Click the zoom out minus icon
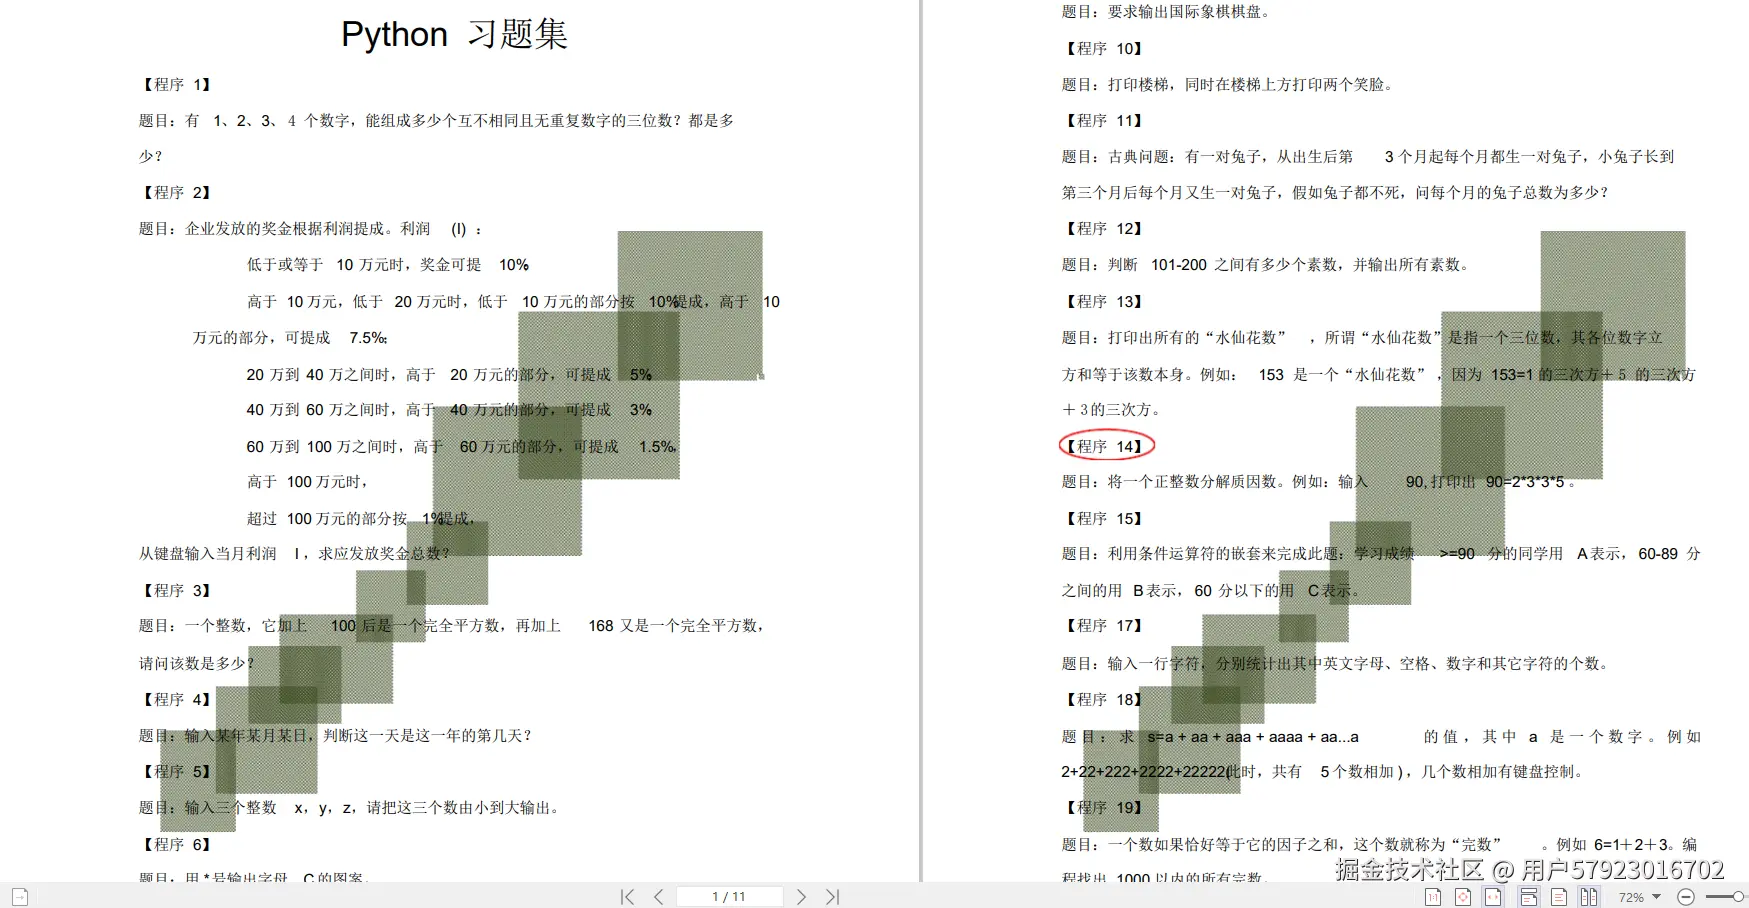This screenshot has height=908, width=1749. (x=1685, y=897)
